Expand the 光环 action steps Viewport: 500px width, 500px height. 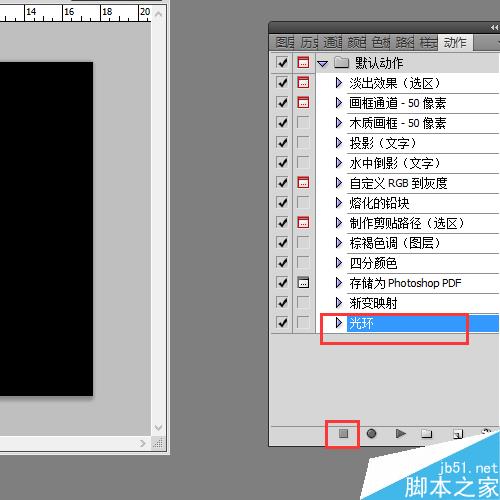click(339, 323)
